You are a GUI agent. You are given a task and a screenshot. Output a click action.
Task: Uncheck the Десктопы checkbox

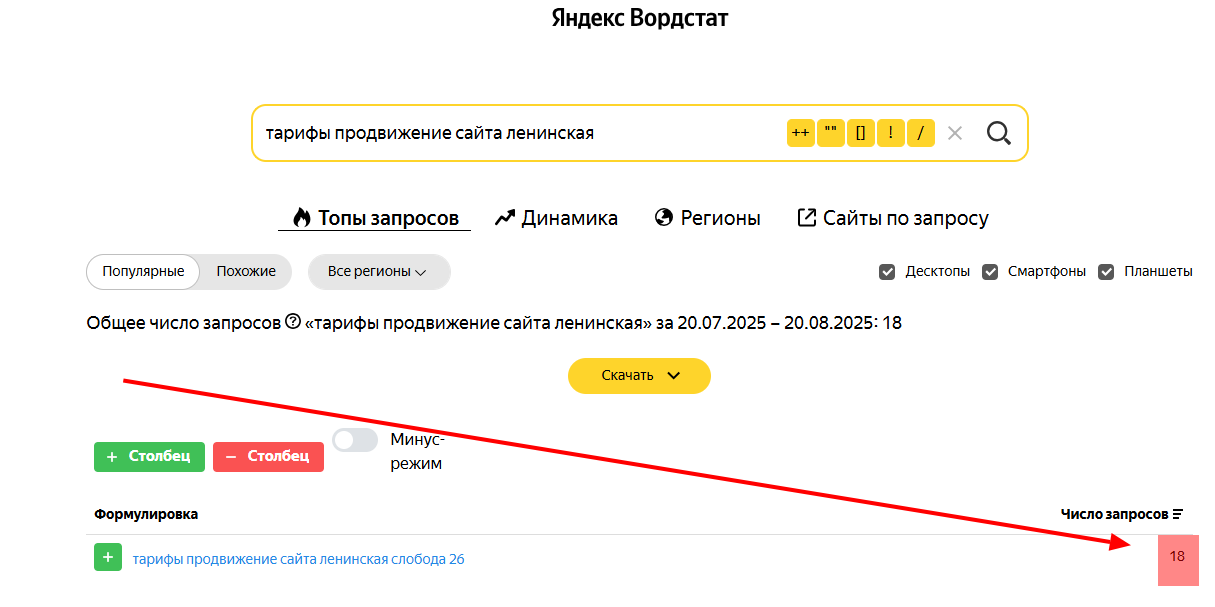coord(887,272)
